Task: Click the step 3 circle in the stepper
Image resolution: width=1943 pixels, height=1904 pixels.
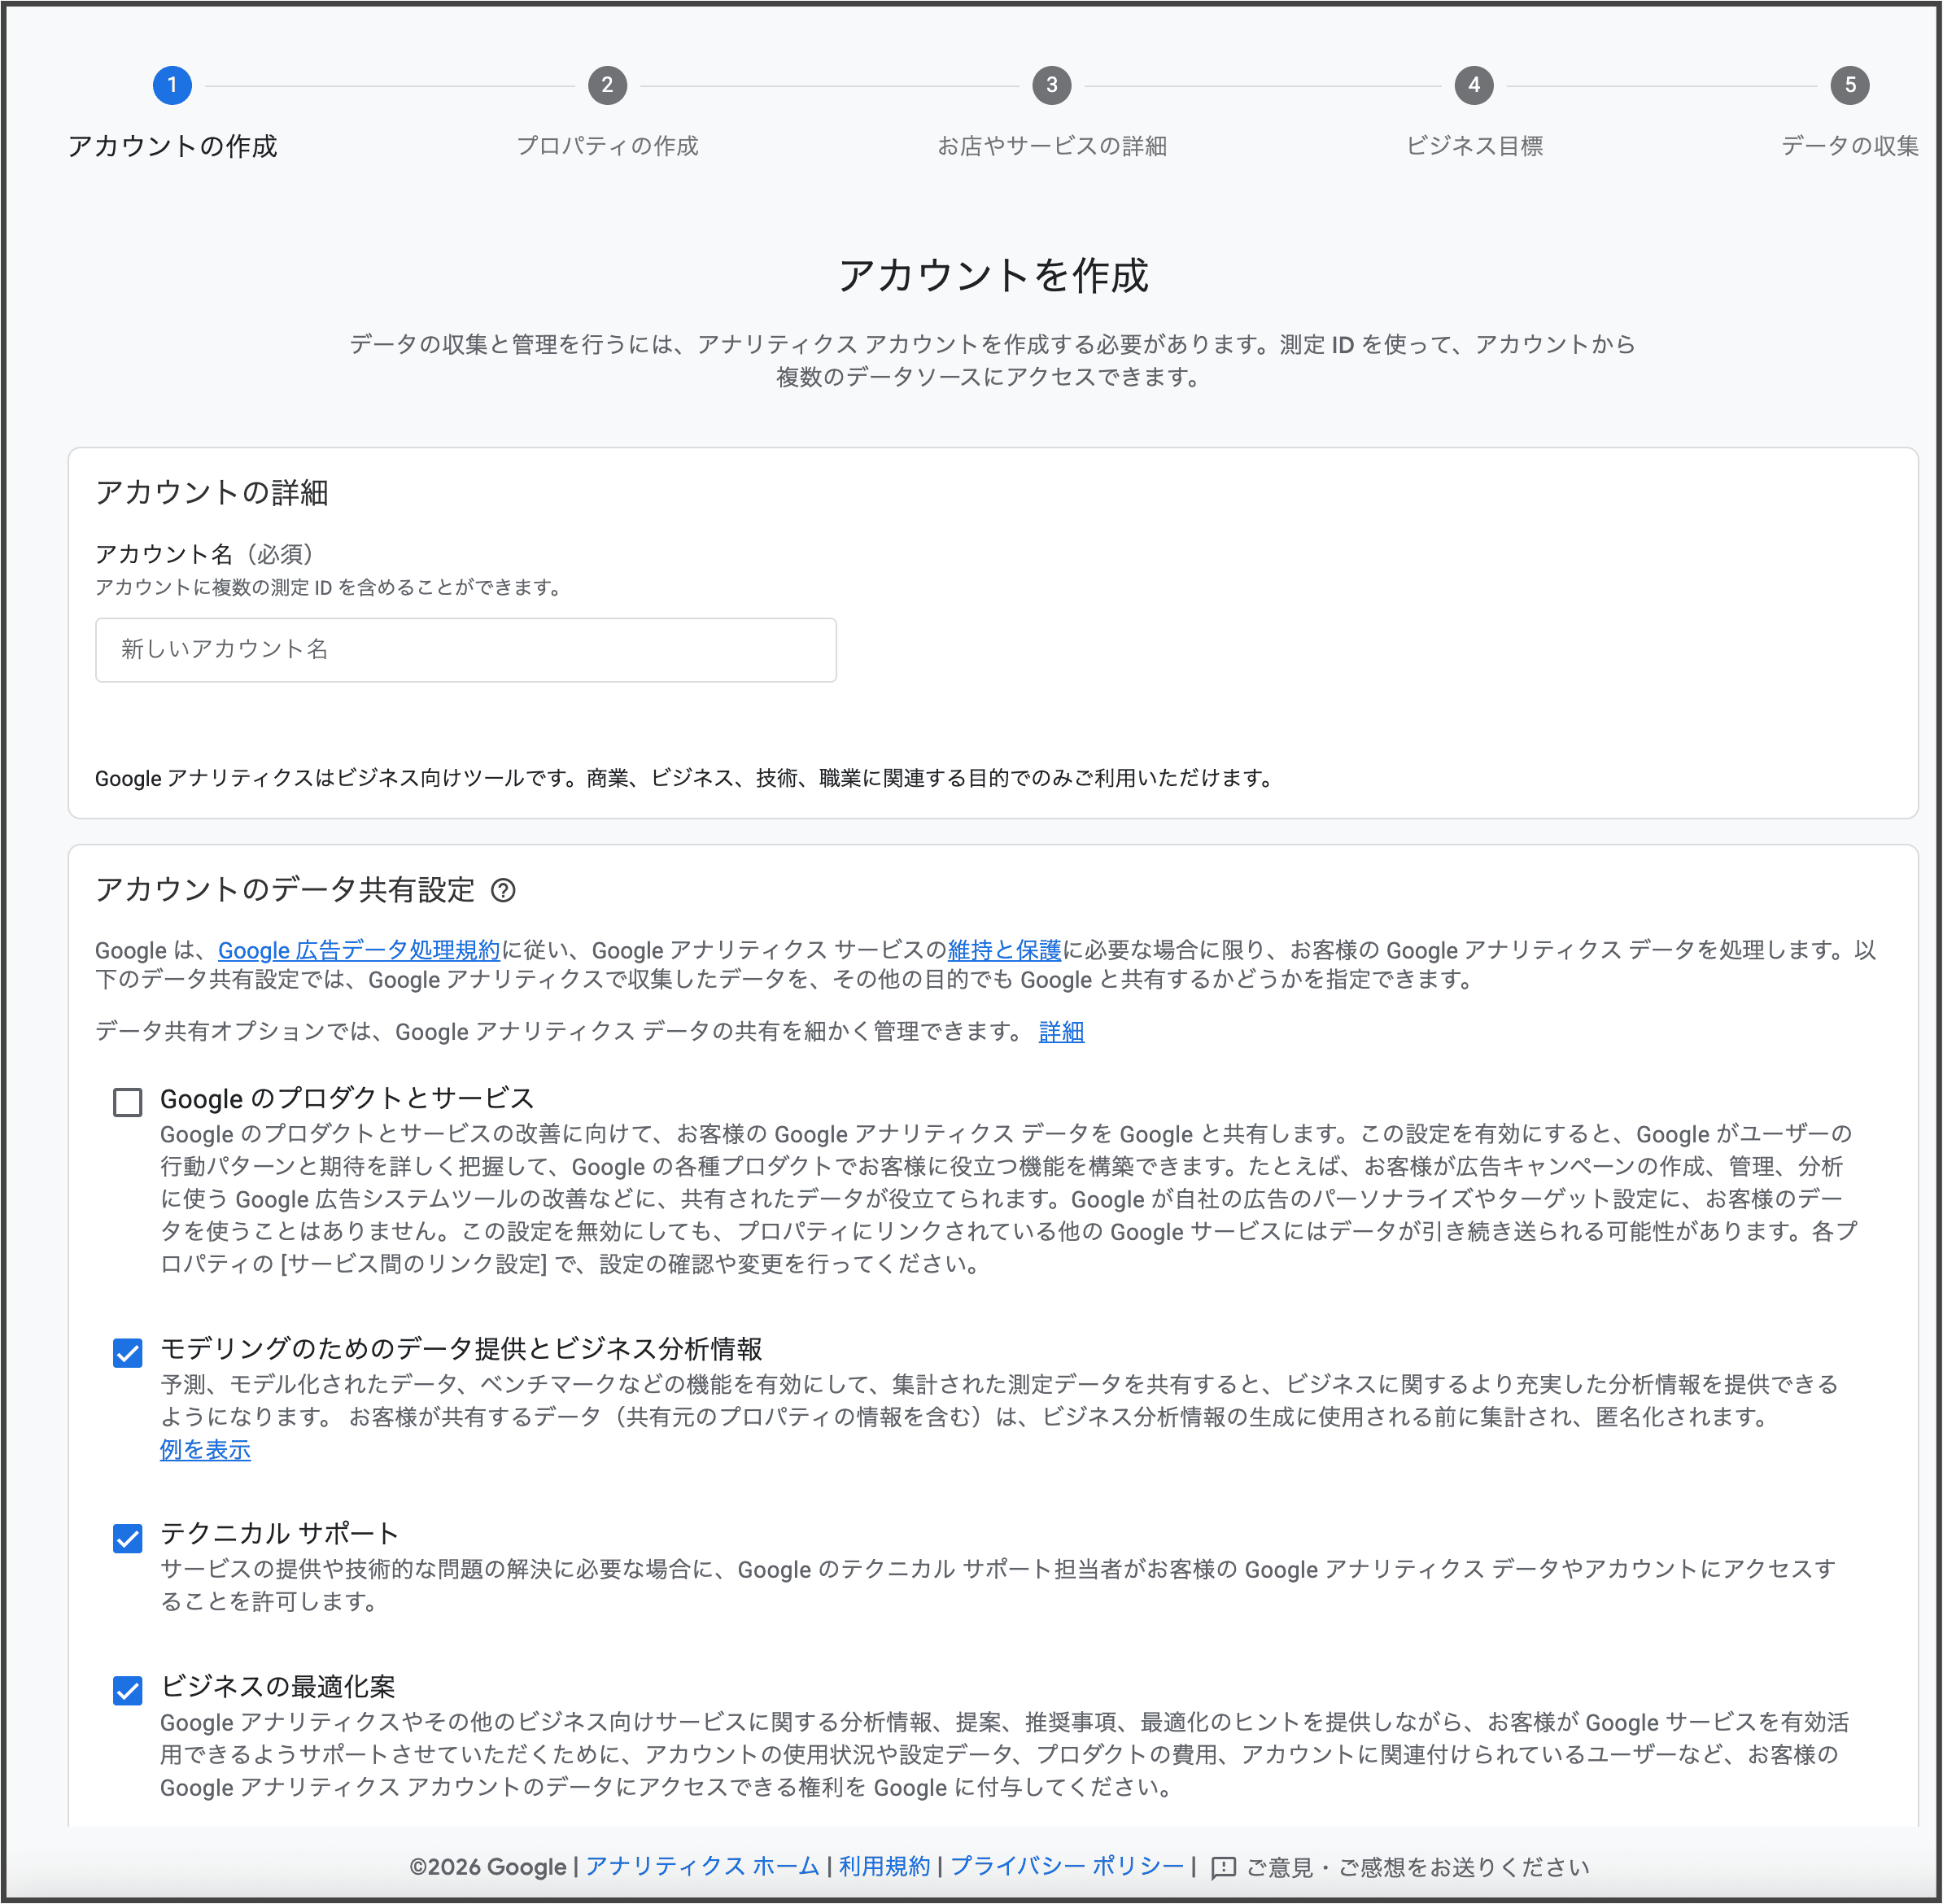Action: point(1051,85)
